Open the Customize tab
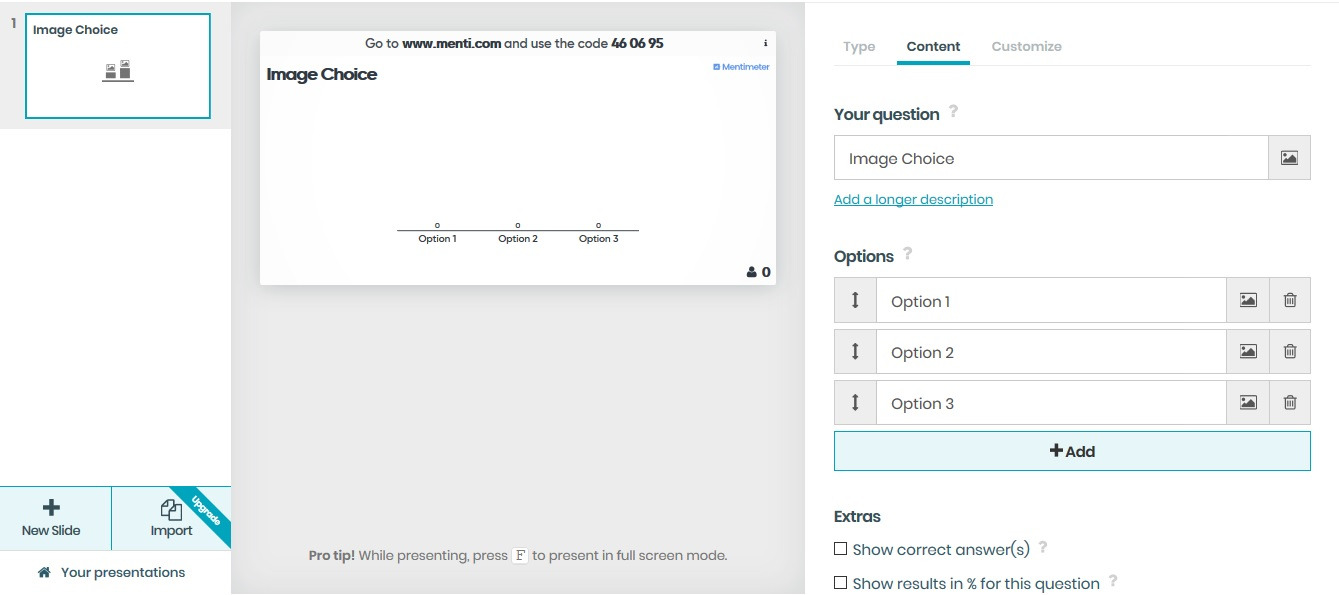This screenshot has width=1339, height=595. [1026, 46]
